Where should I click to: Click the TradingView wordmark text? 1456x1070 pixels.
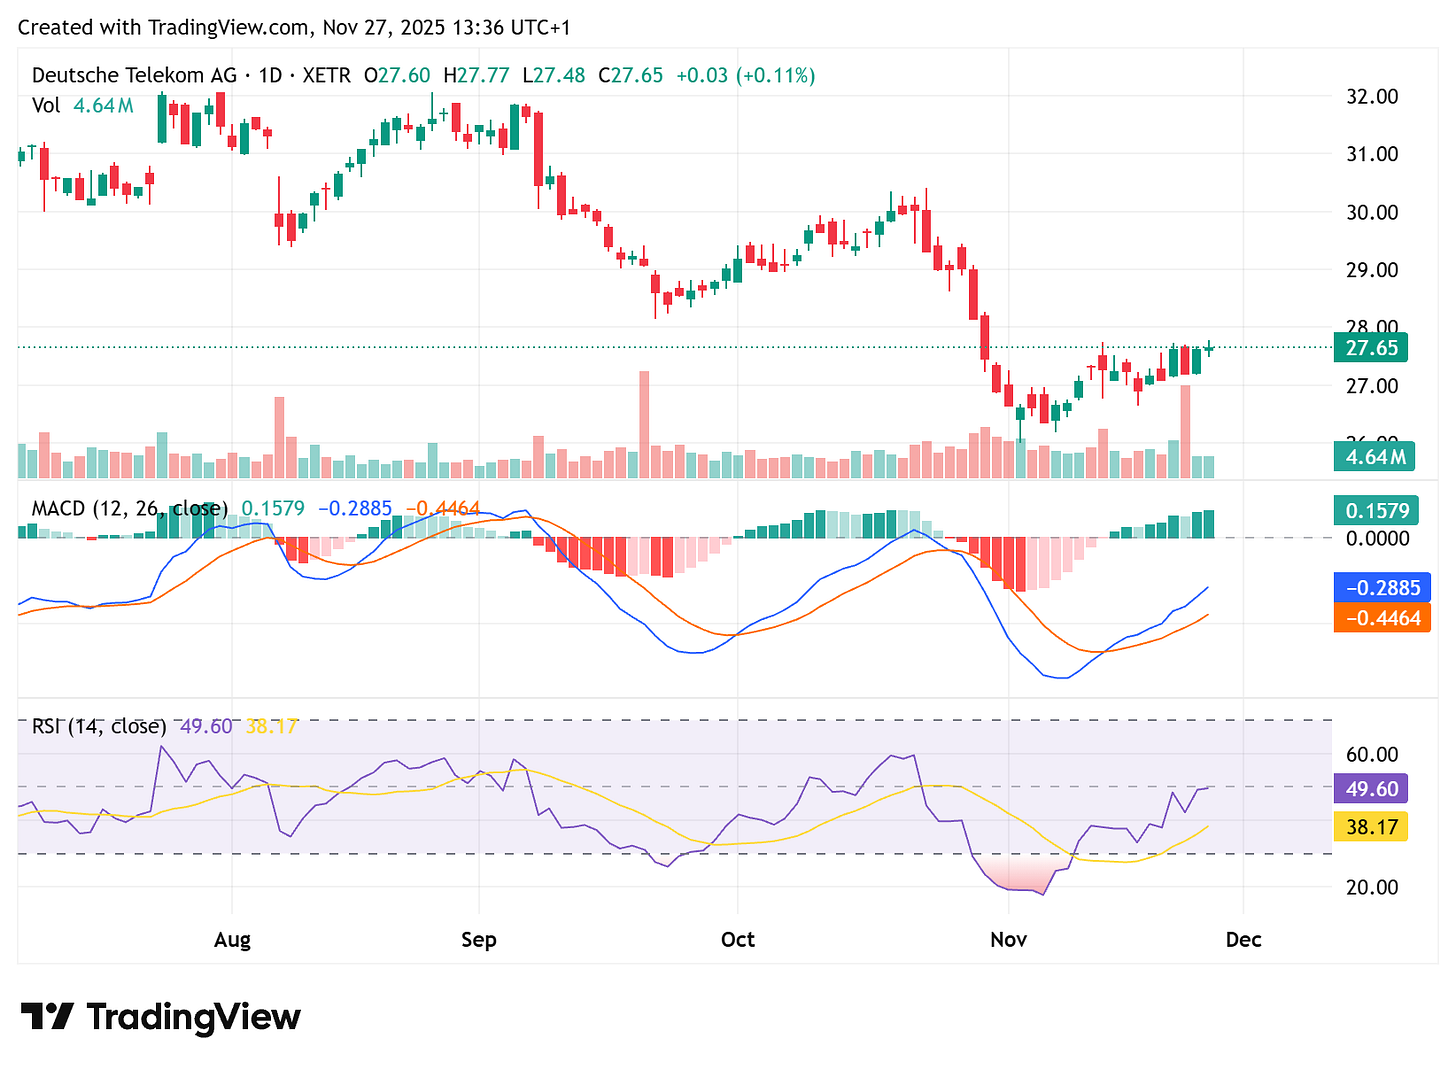196,1017
